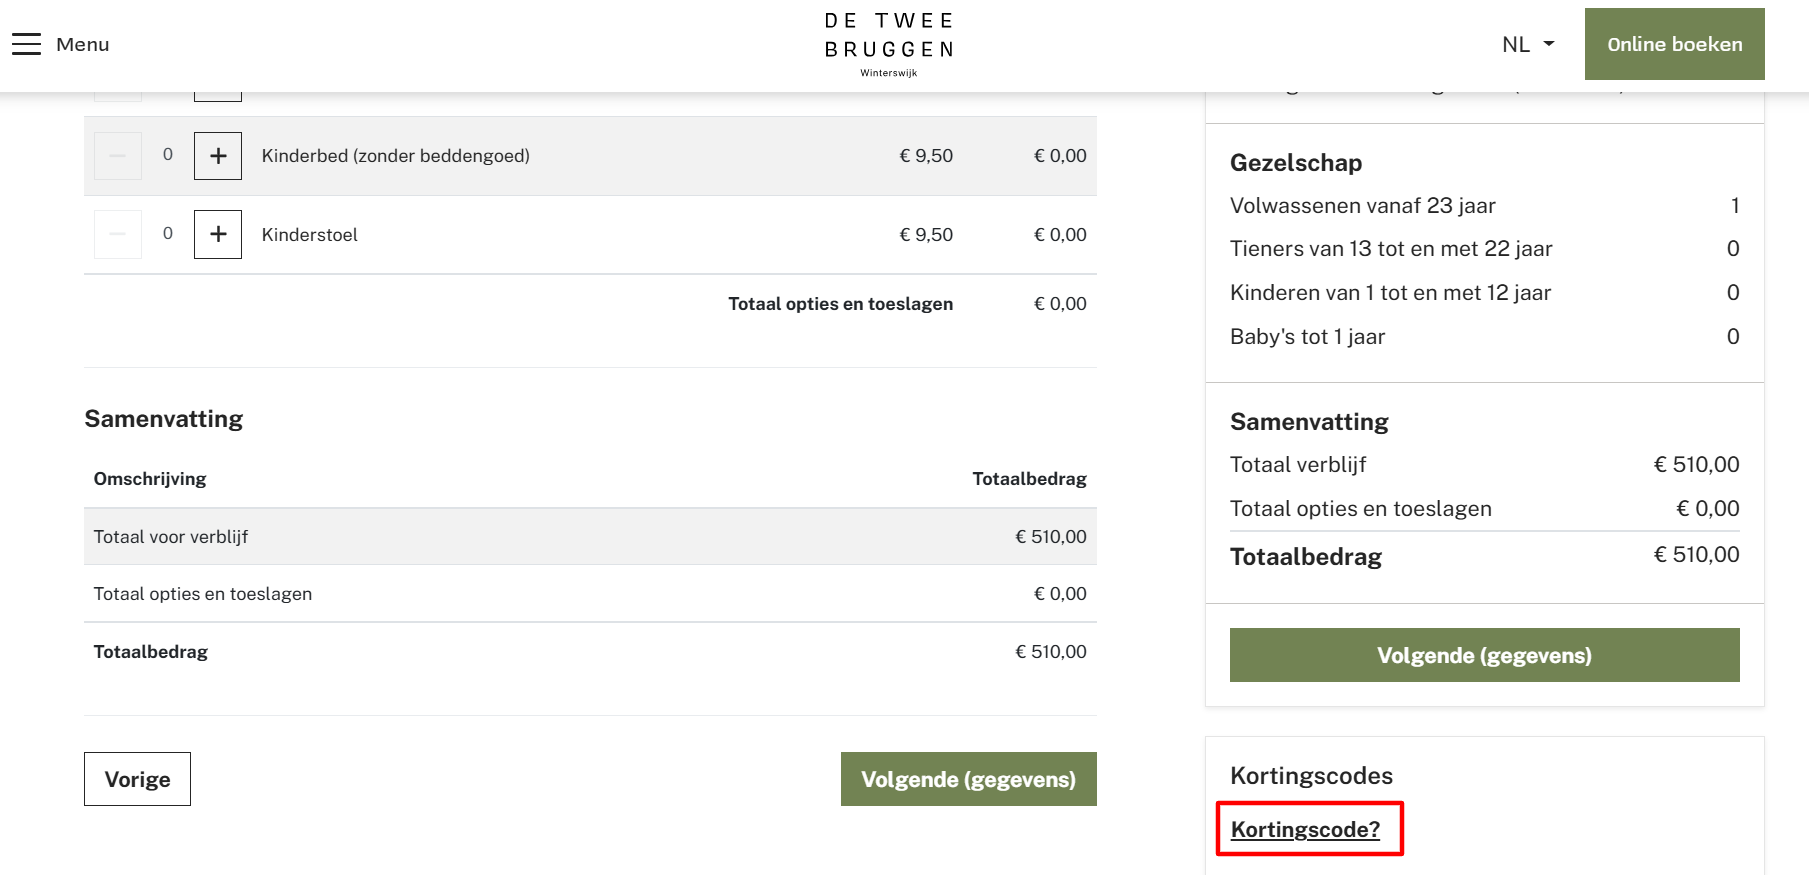Click the Online boeken button
Image resolution: width=1809 pixels, height=875 pixels.
click(1675, 44)
